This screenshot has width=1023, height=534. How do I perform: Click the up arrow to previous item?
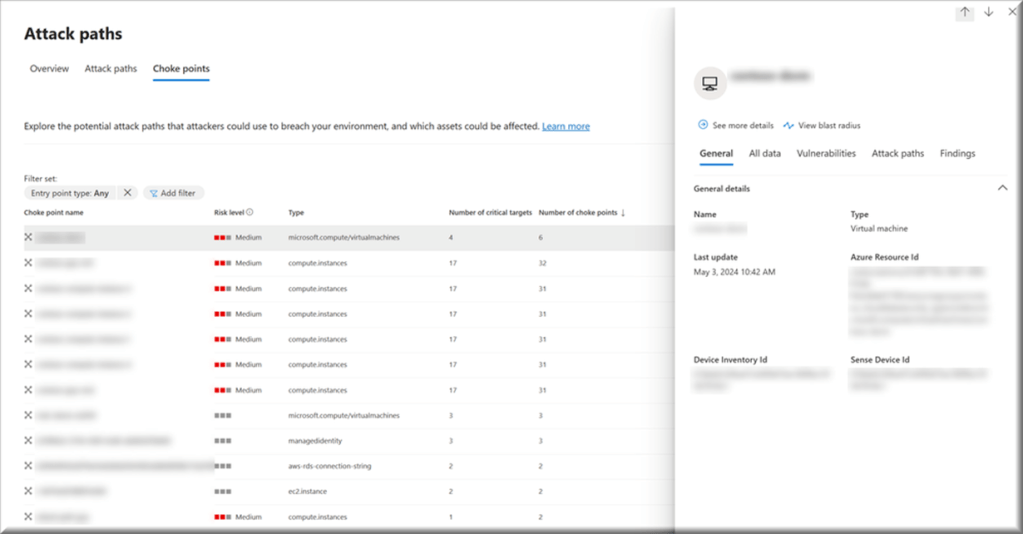(964, 12)
